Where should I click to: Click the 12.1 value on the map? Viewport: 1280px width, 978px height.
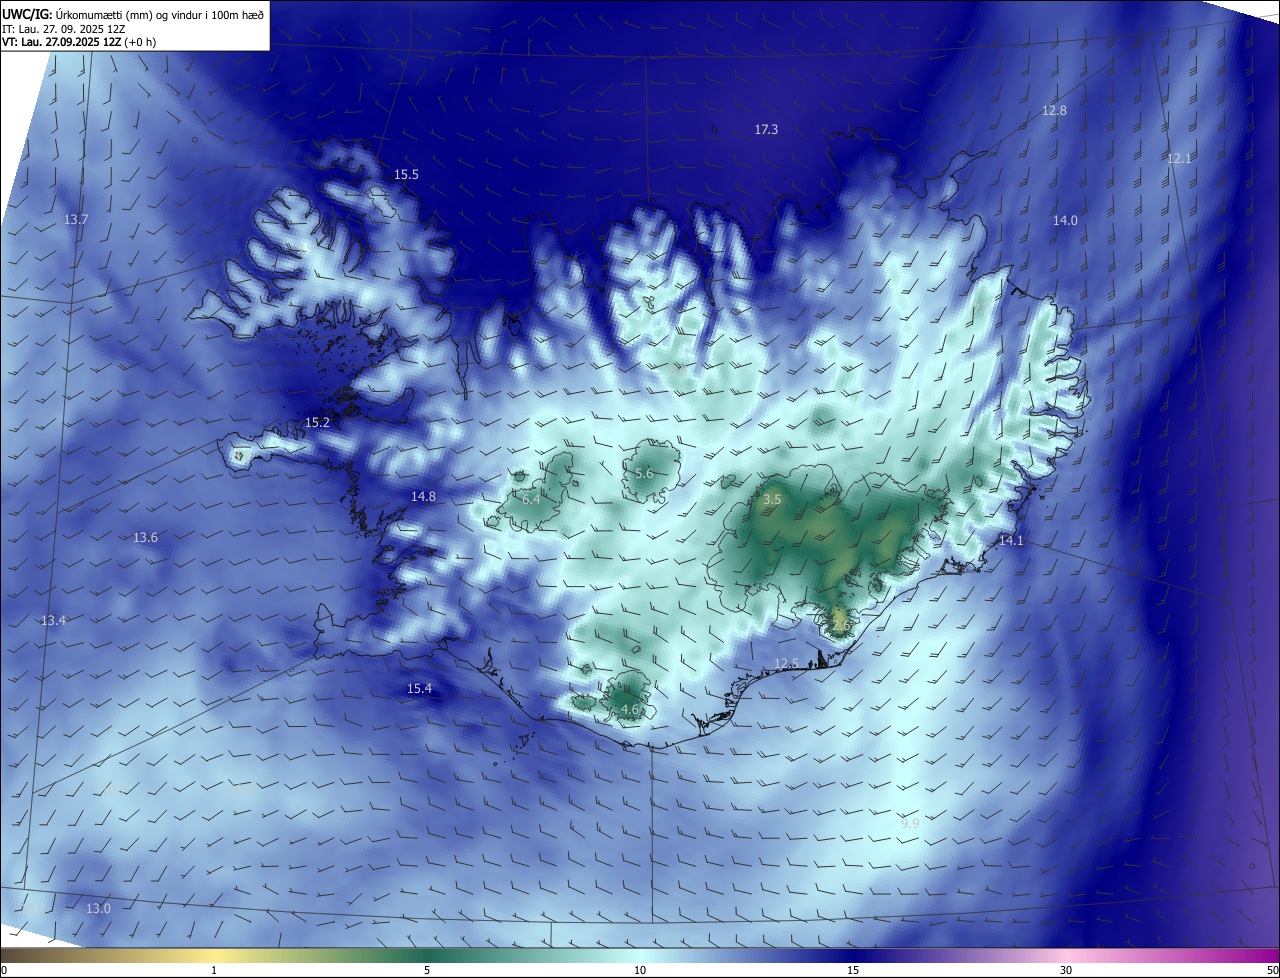(x=1179, y=159)
